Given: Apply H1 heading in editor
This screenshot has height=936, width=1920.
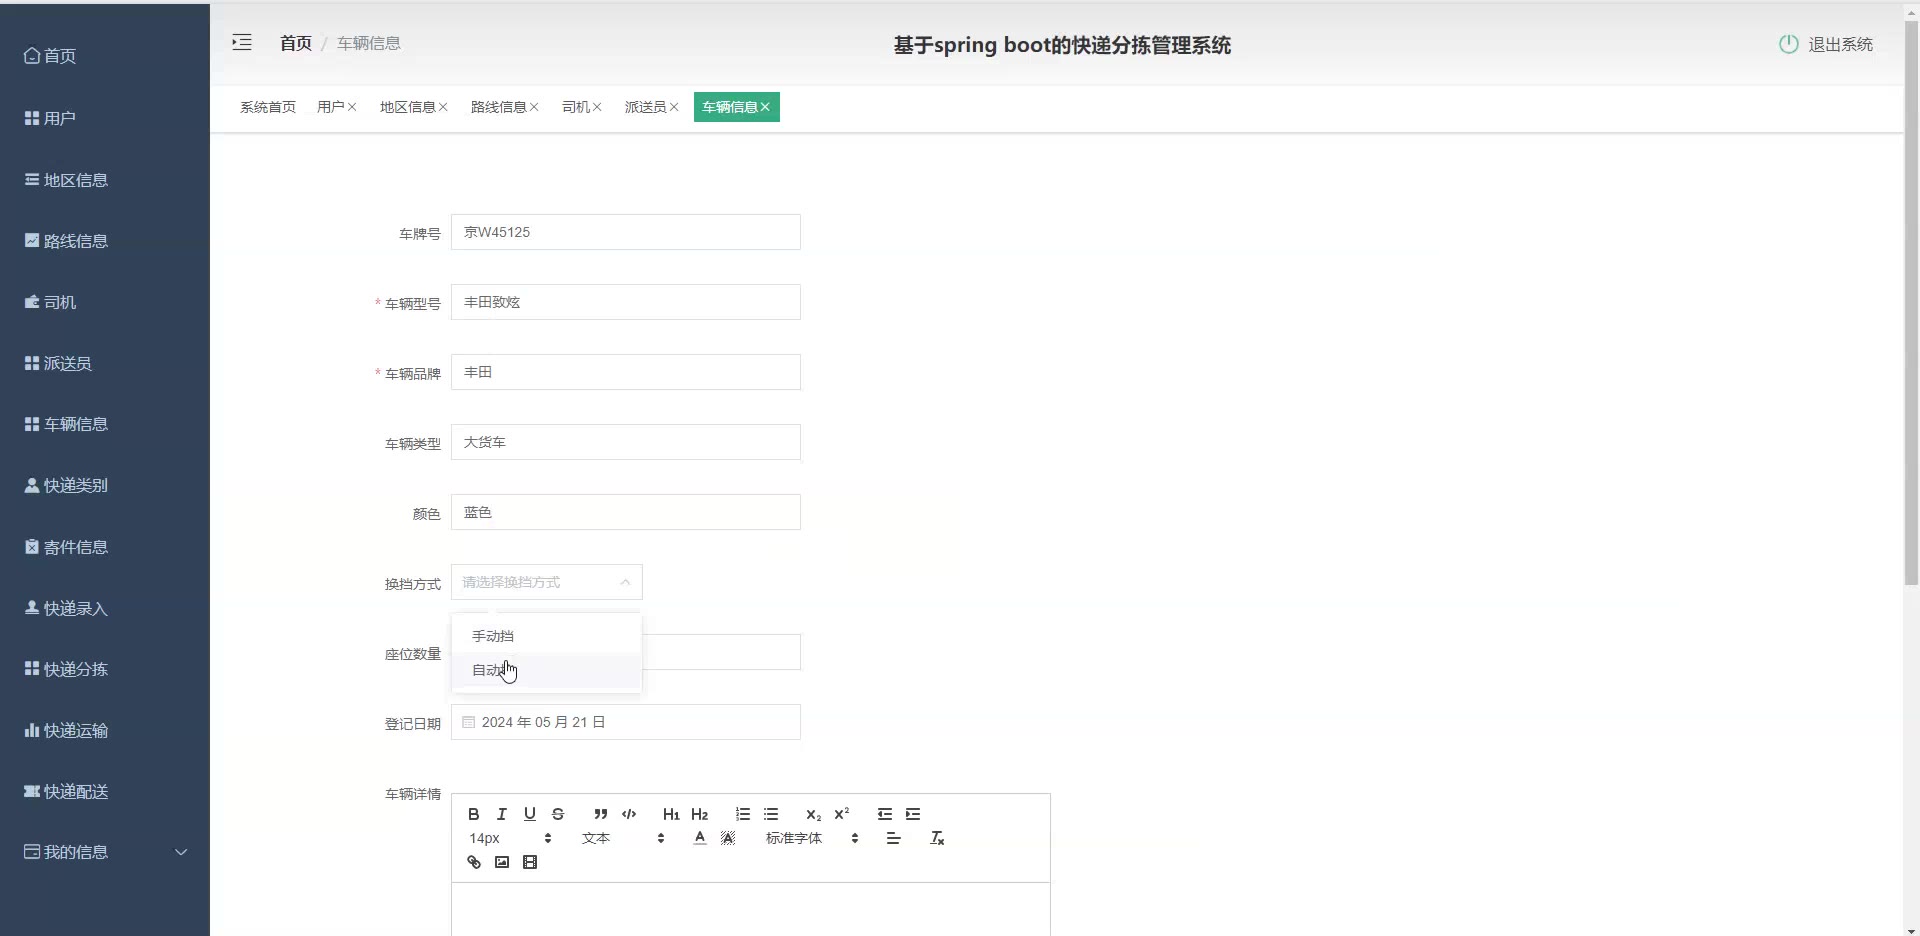Looking at the screenshot, I should (x=671, y=814).
